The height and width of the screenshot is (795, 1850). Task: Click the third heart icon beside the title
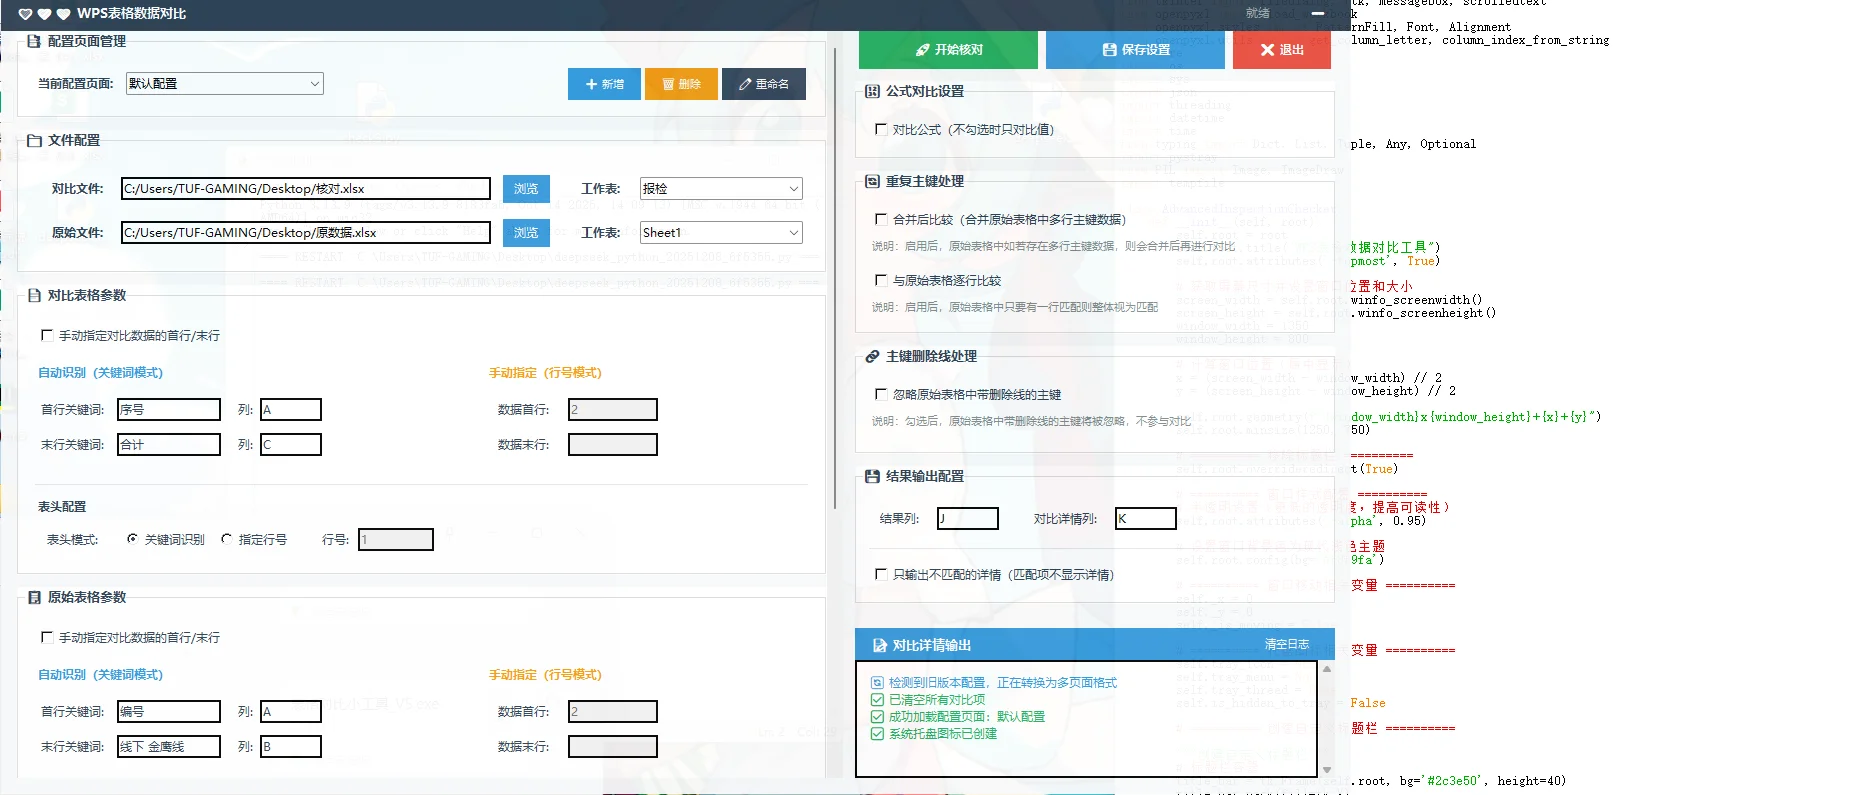pos(63,14)
